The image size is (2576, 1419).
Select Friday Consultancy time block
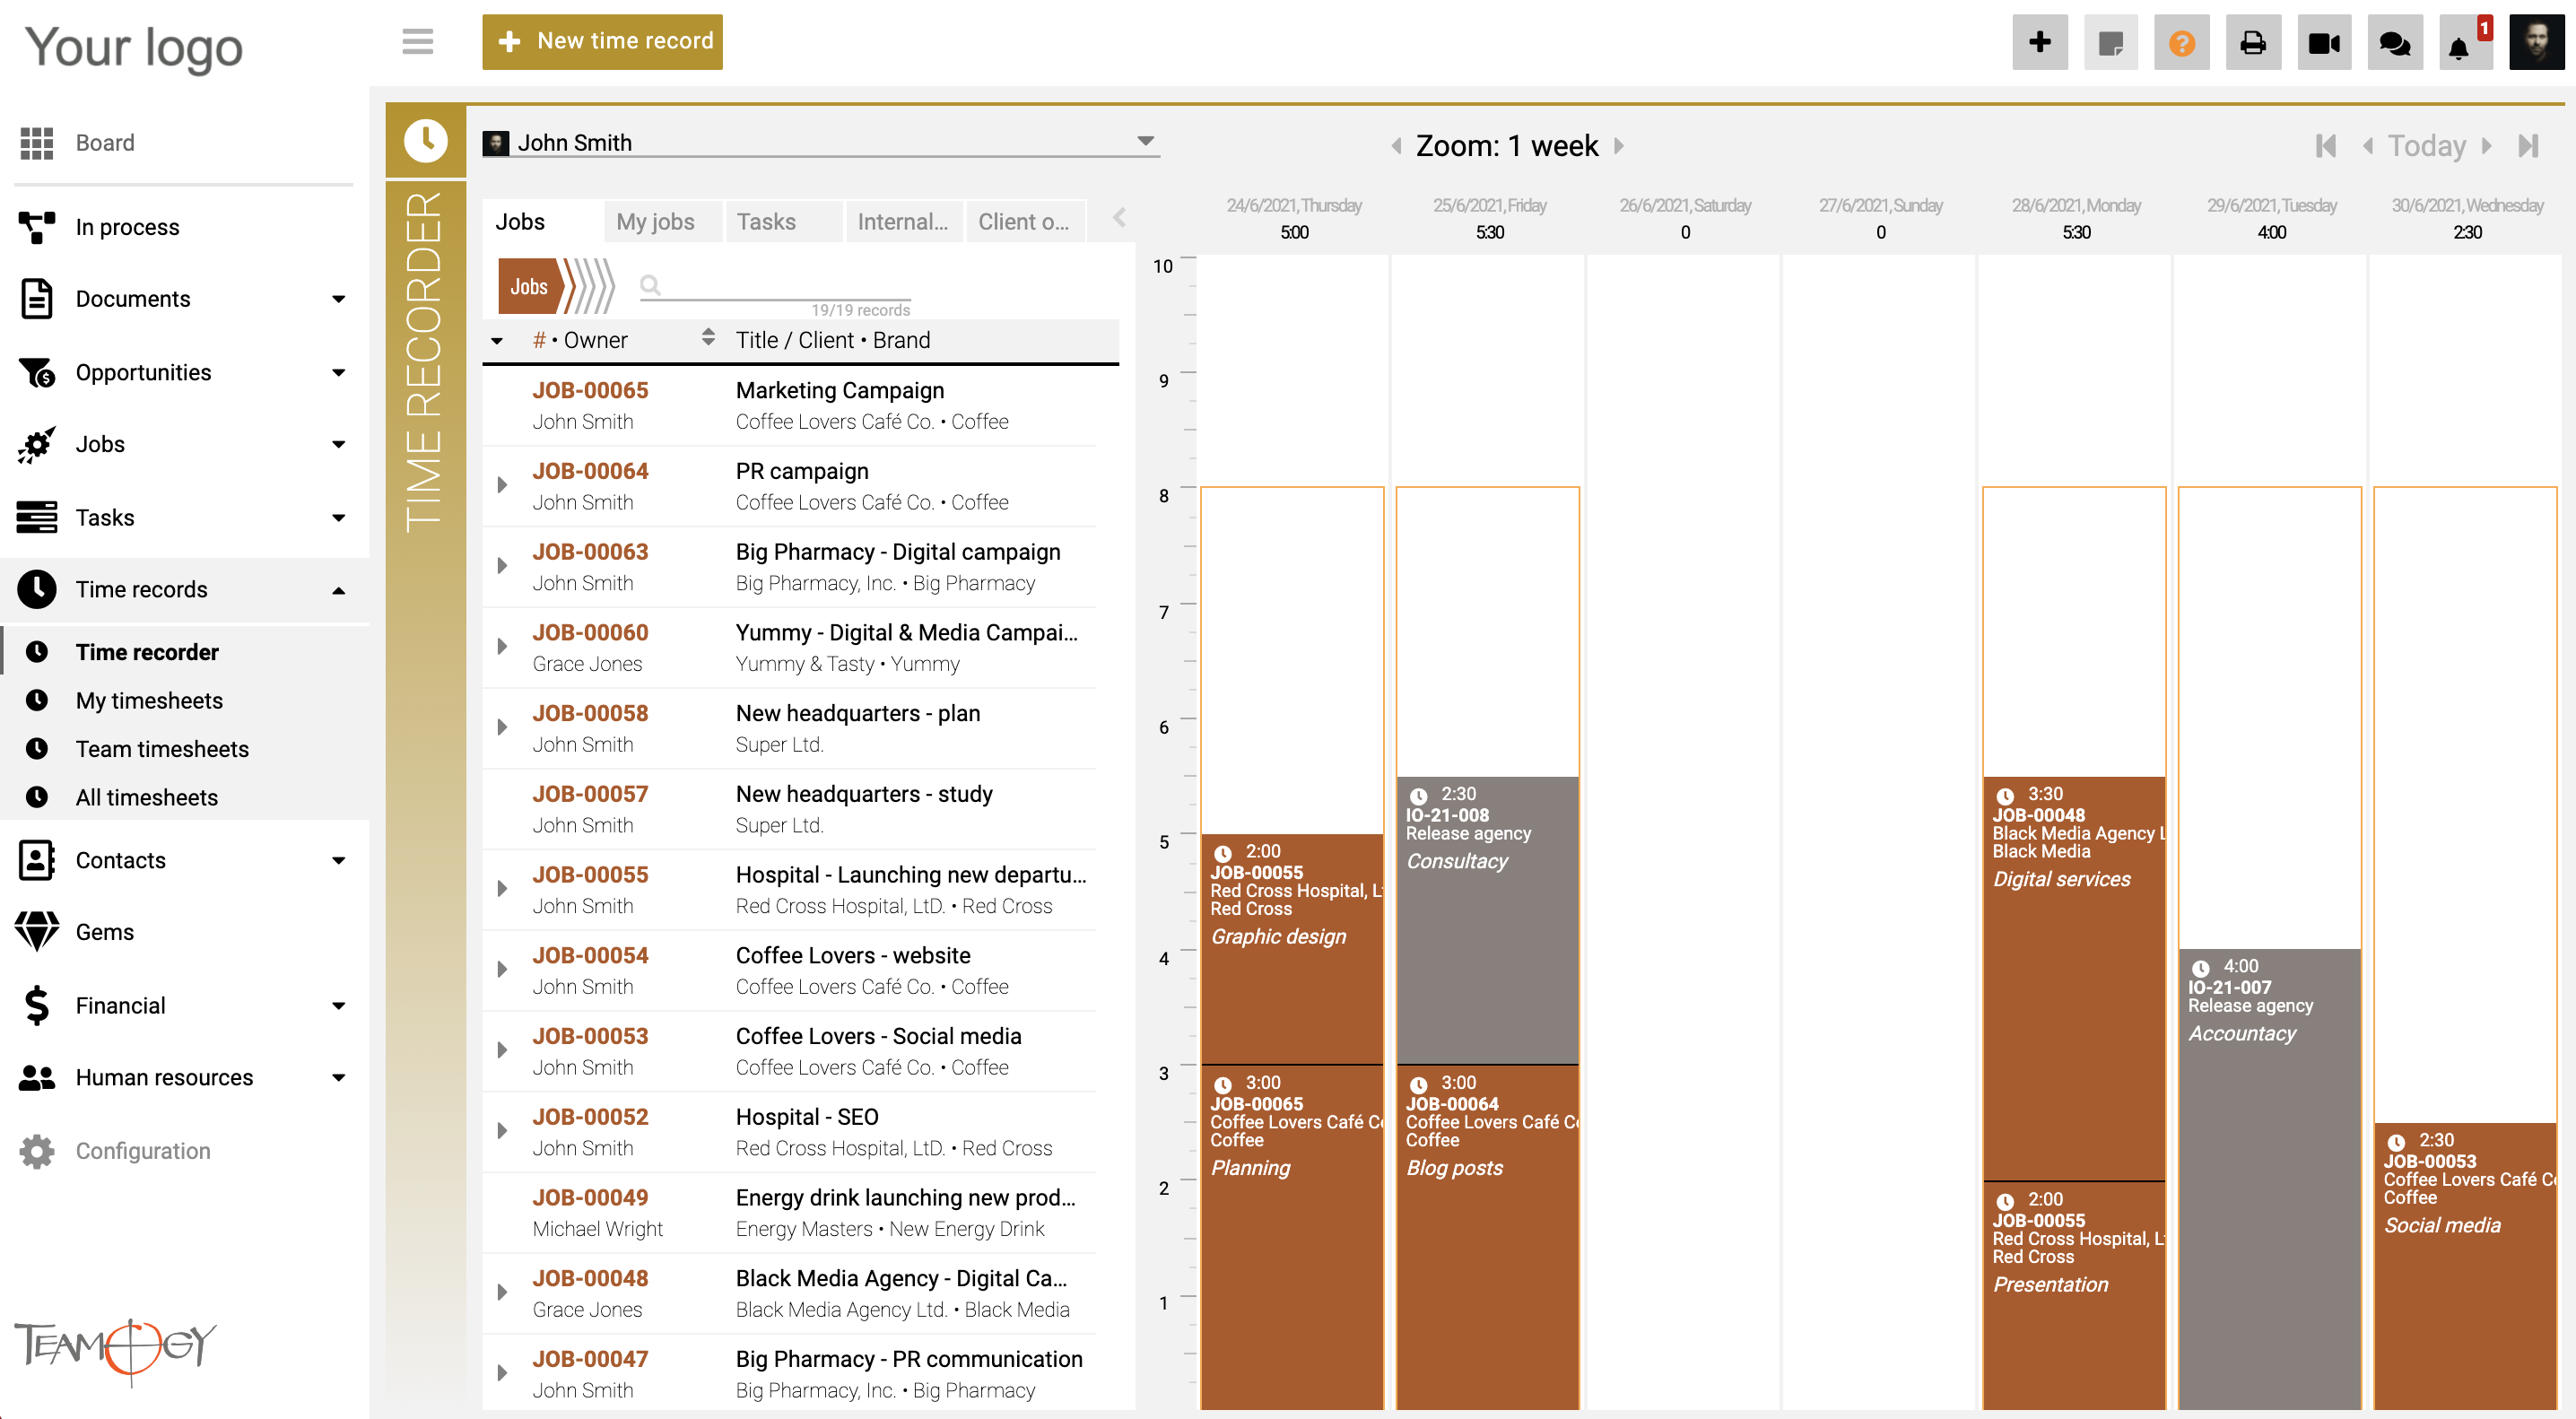(x=1487, y=920)
